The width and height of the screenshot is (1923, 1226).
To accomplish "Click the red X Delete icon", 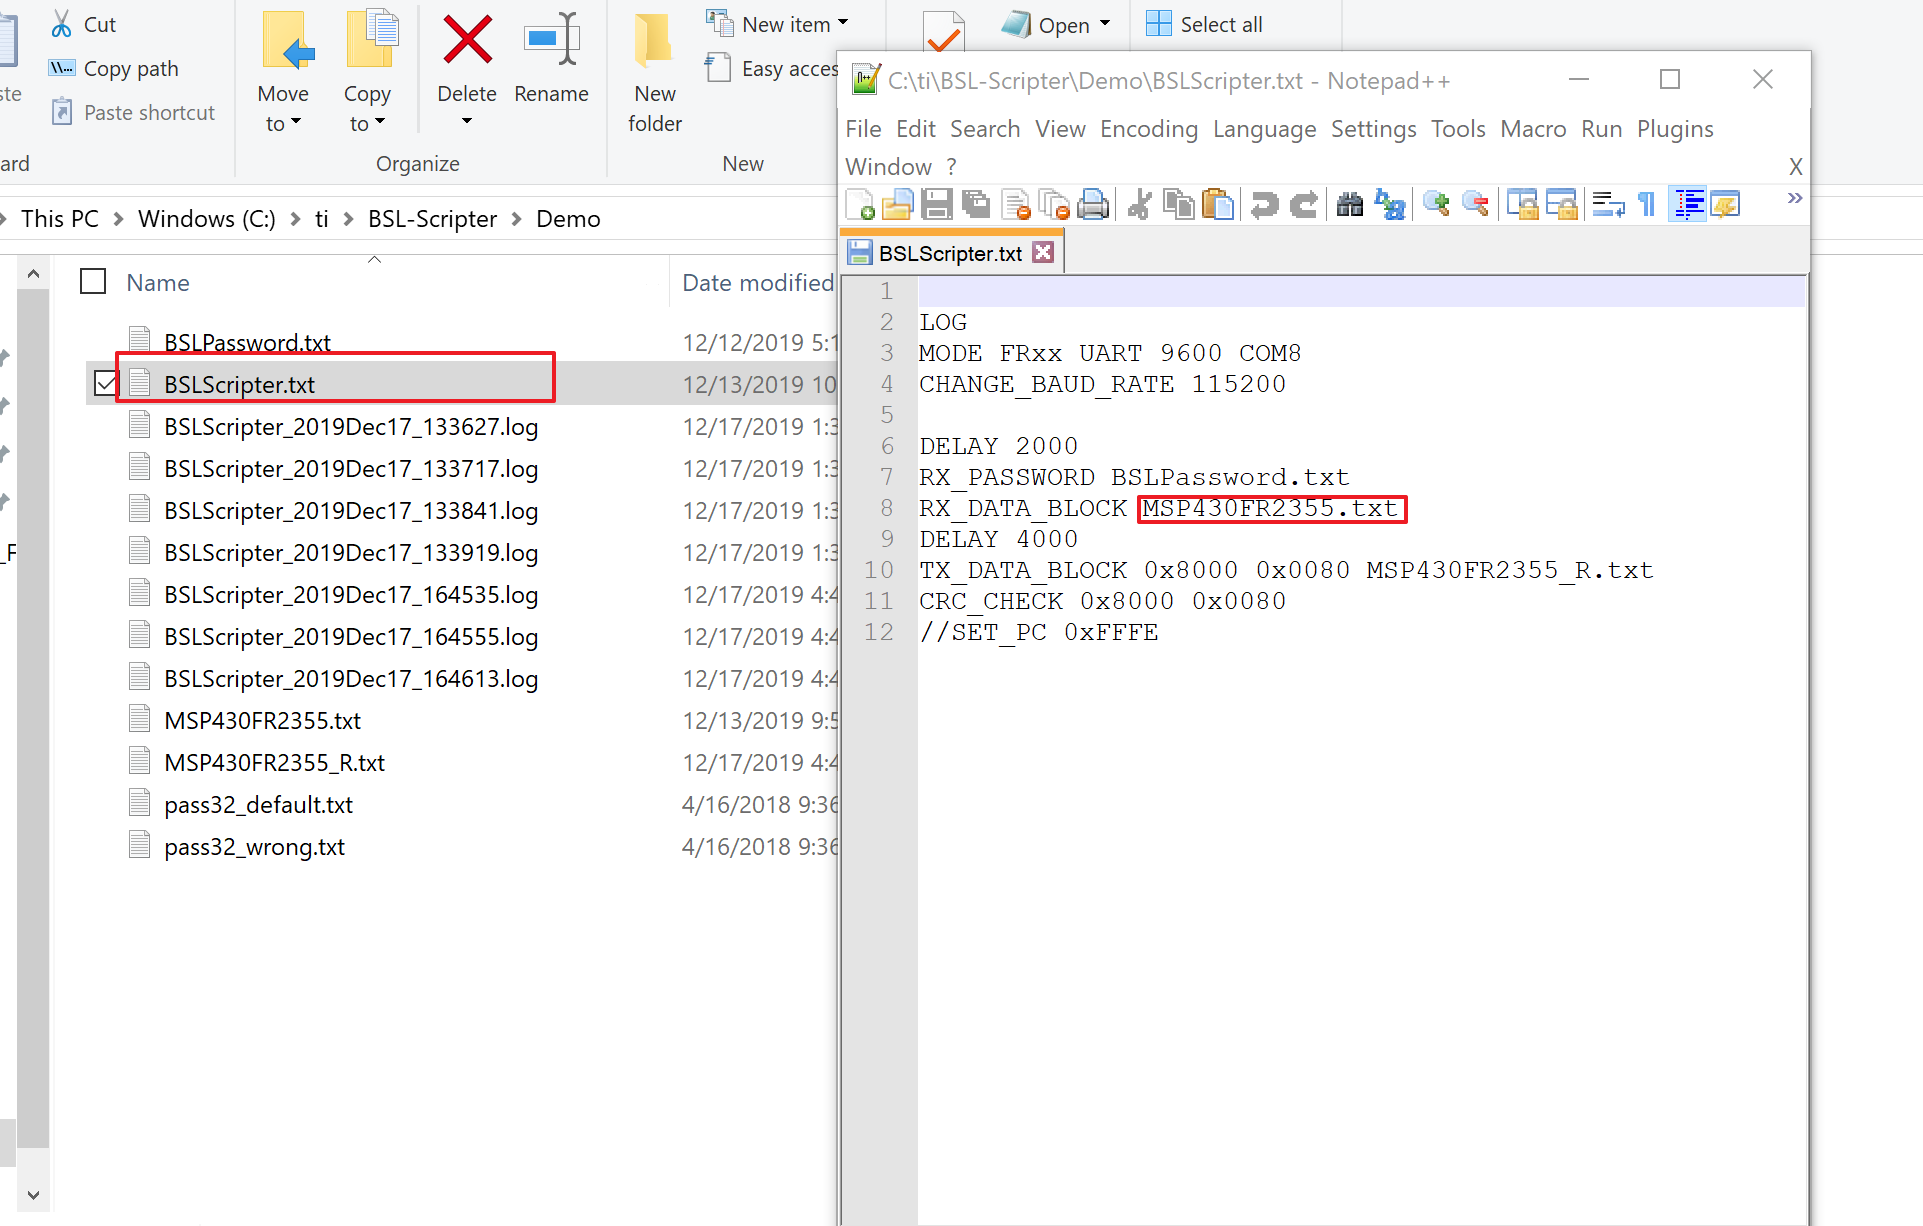I will pyautogui.click(x=467, y=40).
